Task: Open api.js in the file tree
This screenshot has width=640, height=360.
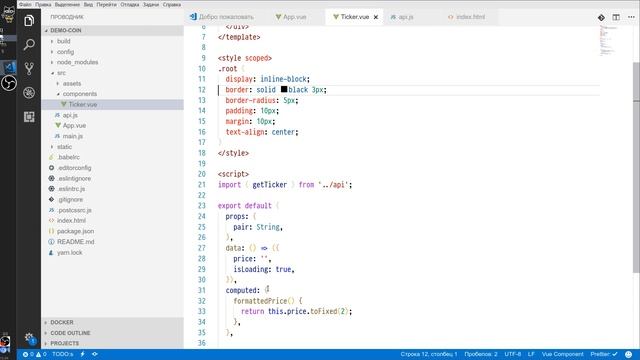Action: 112,115
